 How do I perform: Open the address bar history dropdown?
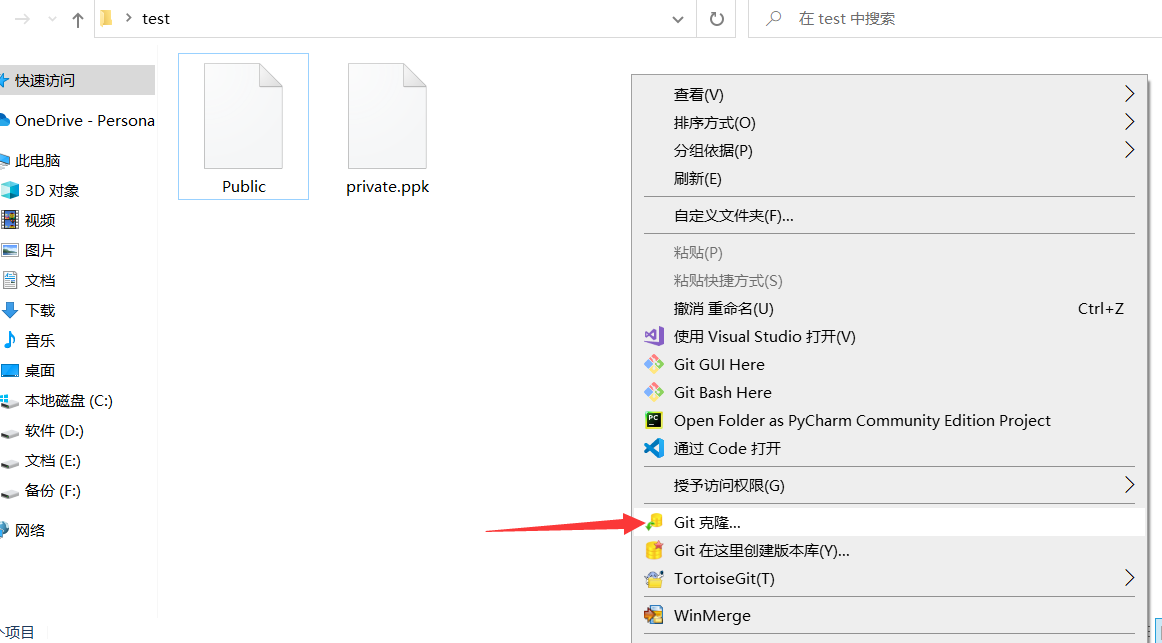678,19
